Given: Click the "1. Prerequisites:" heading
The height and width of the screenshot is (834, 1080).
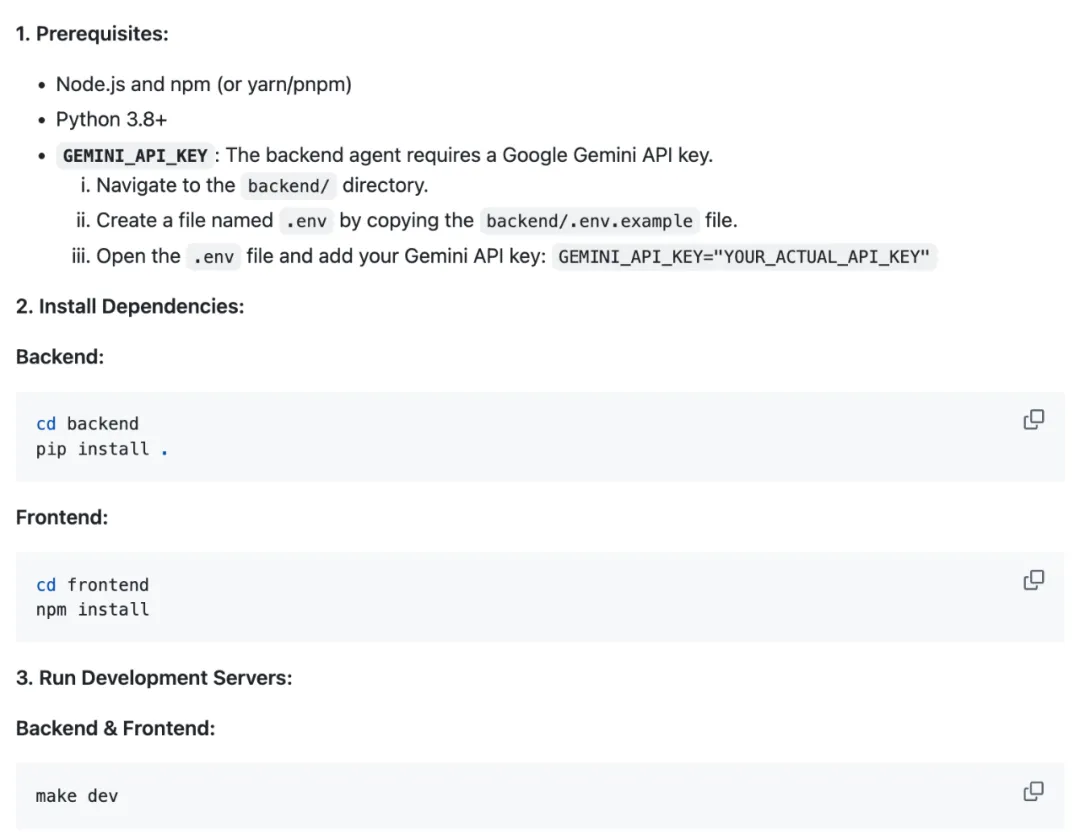Looking at the screenshot, I should pyautogui.click(x=92, y=33).
